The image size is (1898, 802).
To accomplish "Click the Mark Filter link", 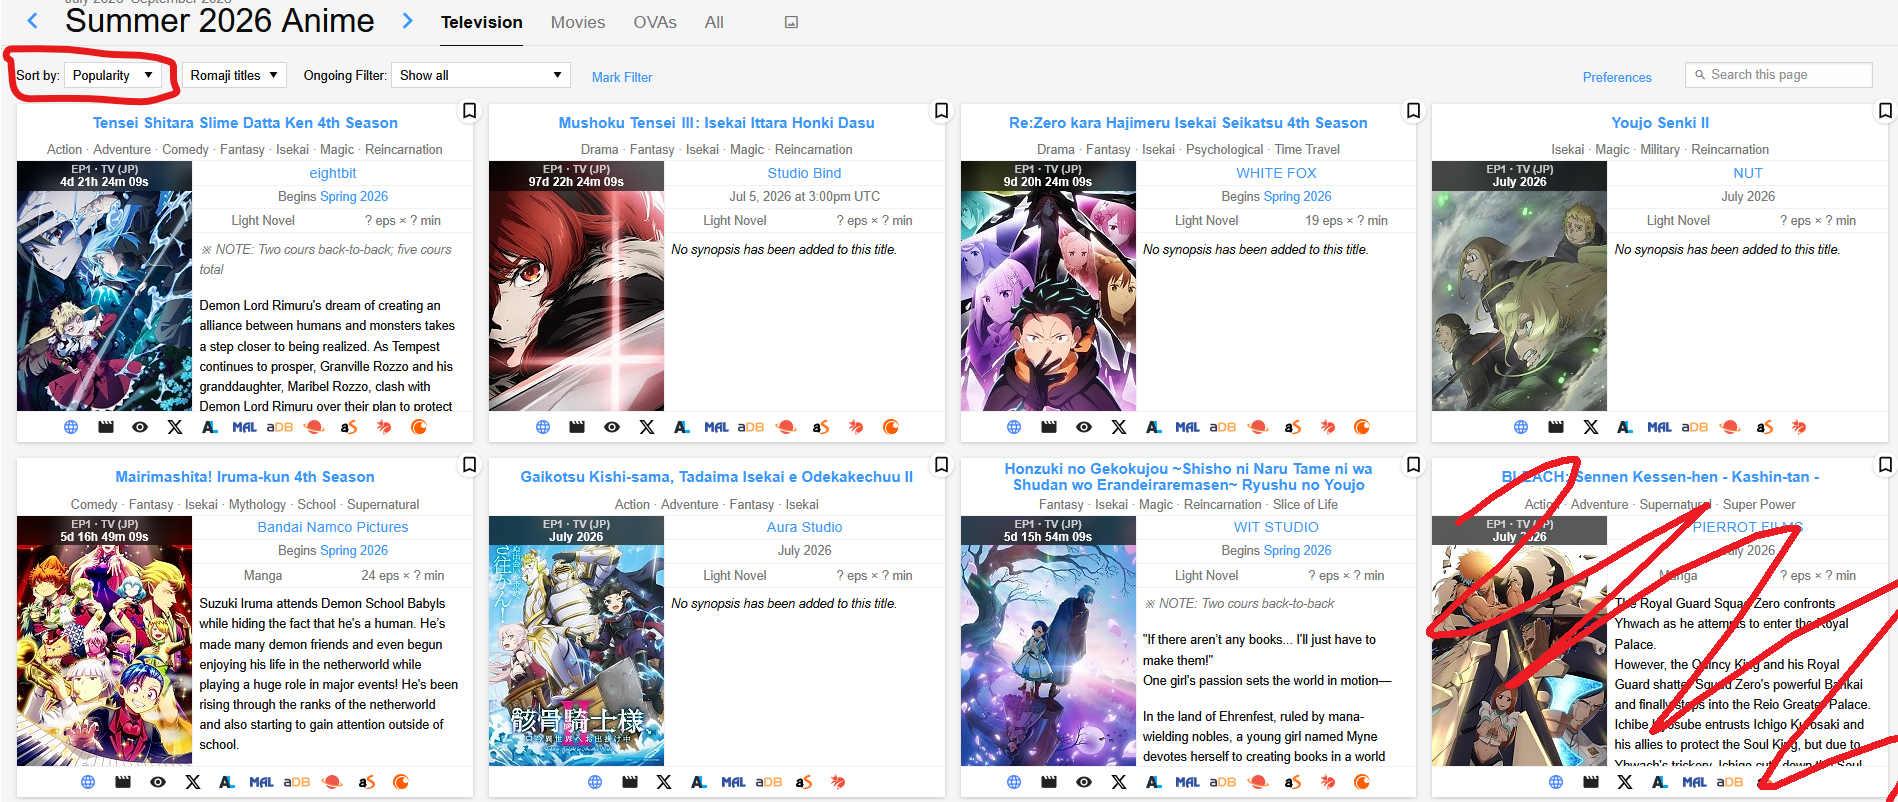I will pyautogui.click(x=622, y=77).
